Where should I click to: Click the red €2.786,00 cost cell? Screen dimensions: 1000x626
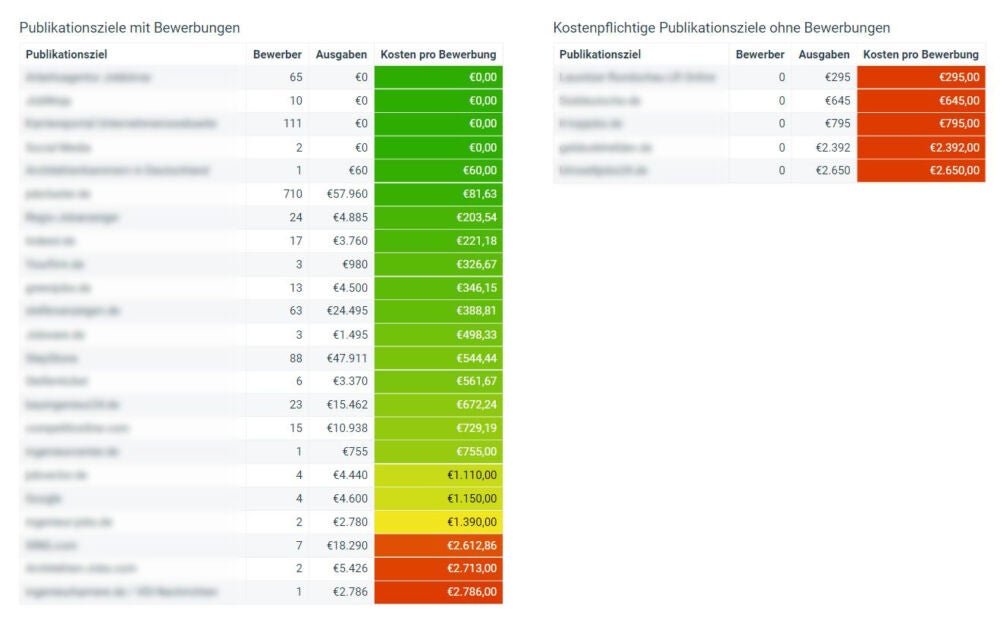tap(438, 592)
